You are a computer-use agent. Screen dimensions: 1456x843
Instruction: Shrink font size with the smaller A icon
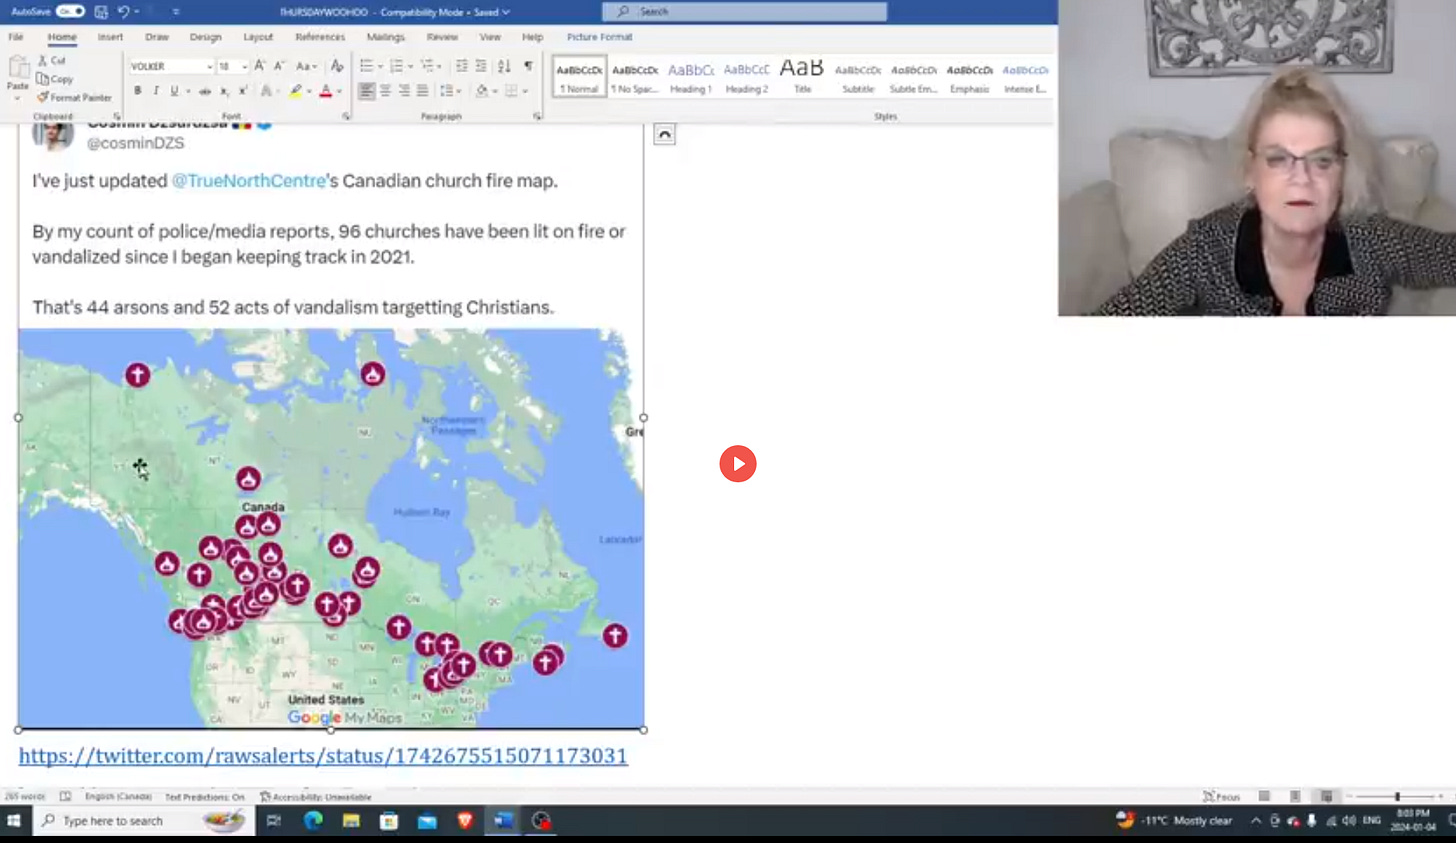[280, 66]
